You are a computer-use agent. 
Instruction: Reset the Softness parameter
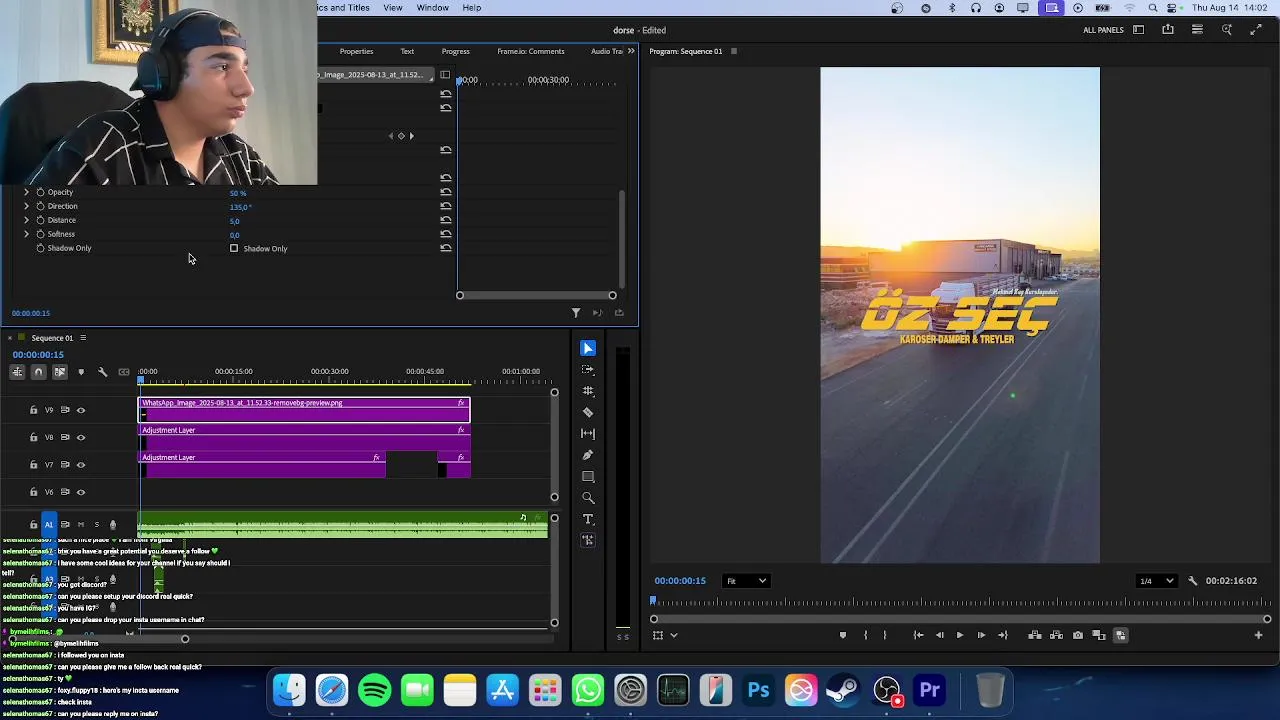tap(446, 234)
